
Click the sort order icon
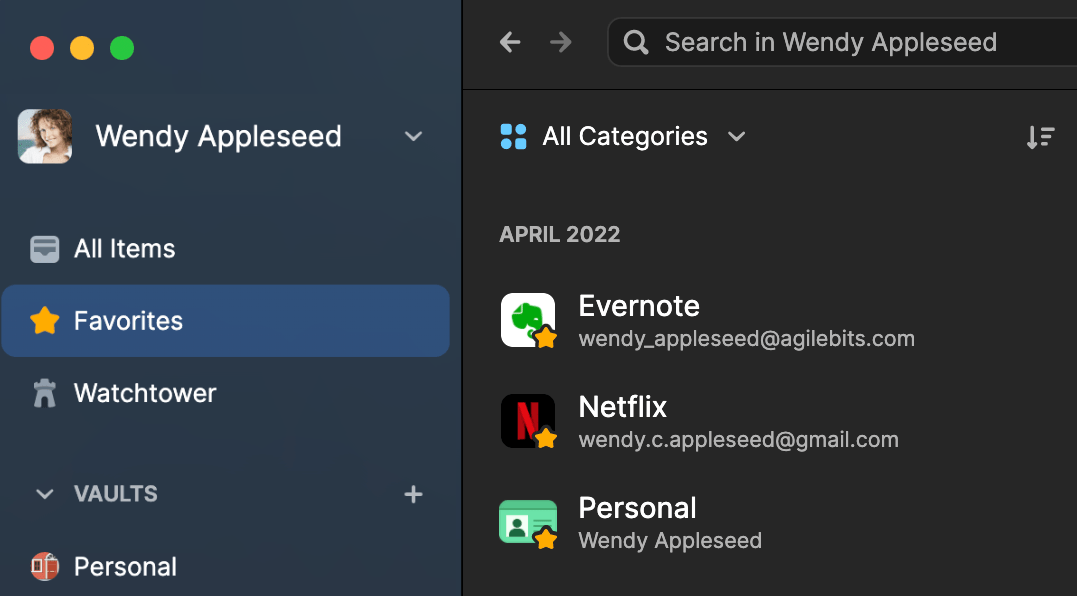(1040, 137)
